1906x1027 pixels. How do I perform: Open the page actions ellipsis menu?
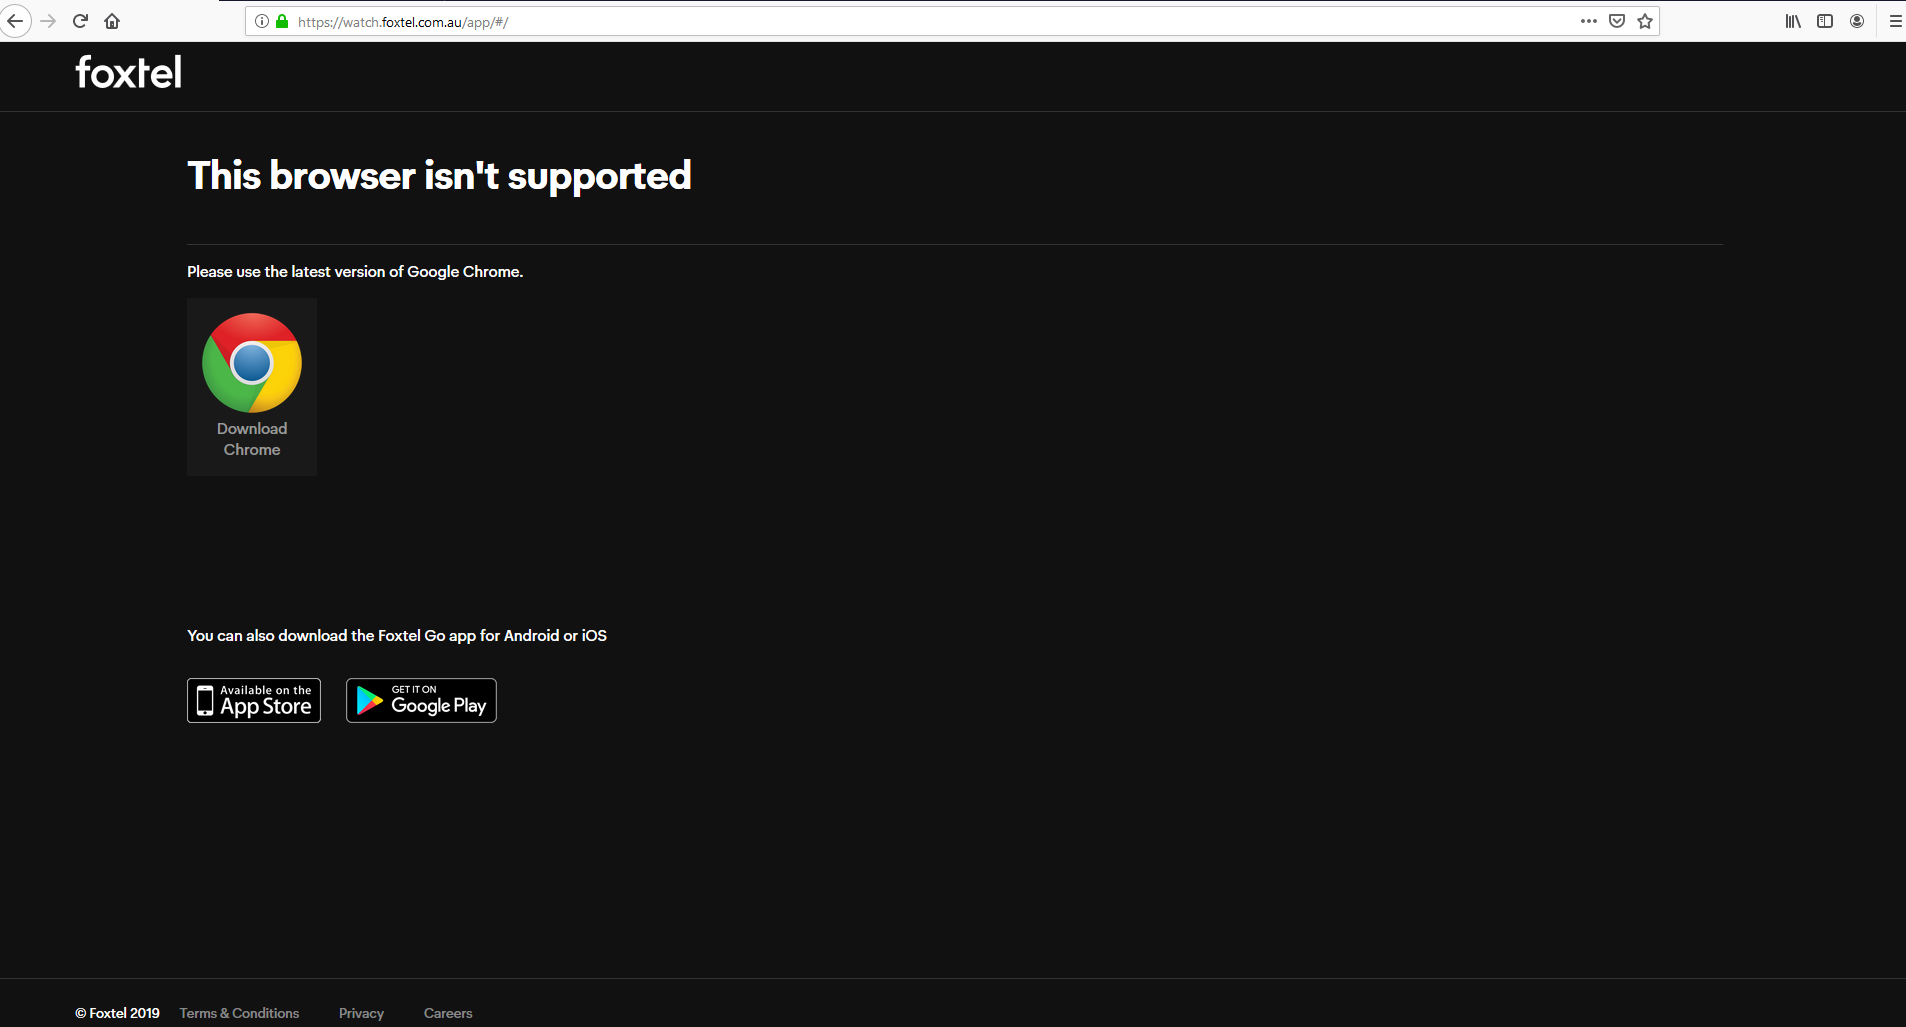[1588, 21]
